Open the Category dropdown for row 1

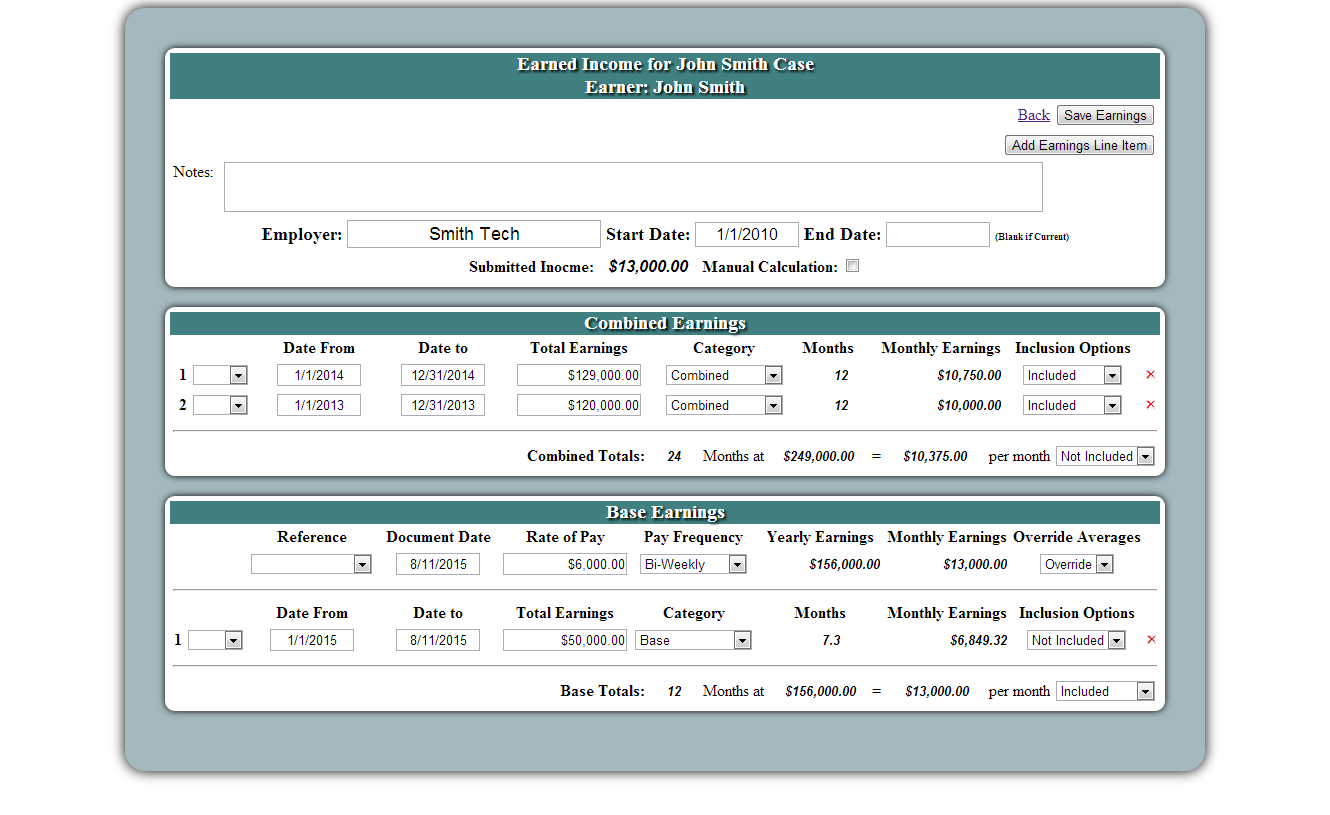pos(722,374)
